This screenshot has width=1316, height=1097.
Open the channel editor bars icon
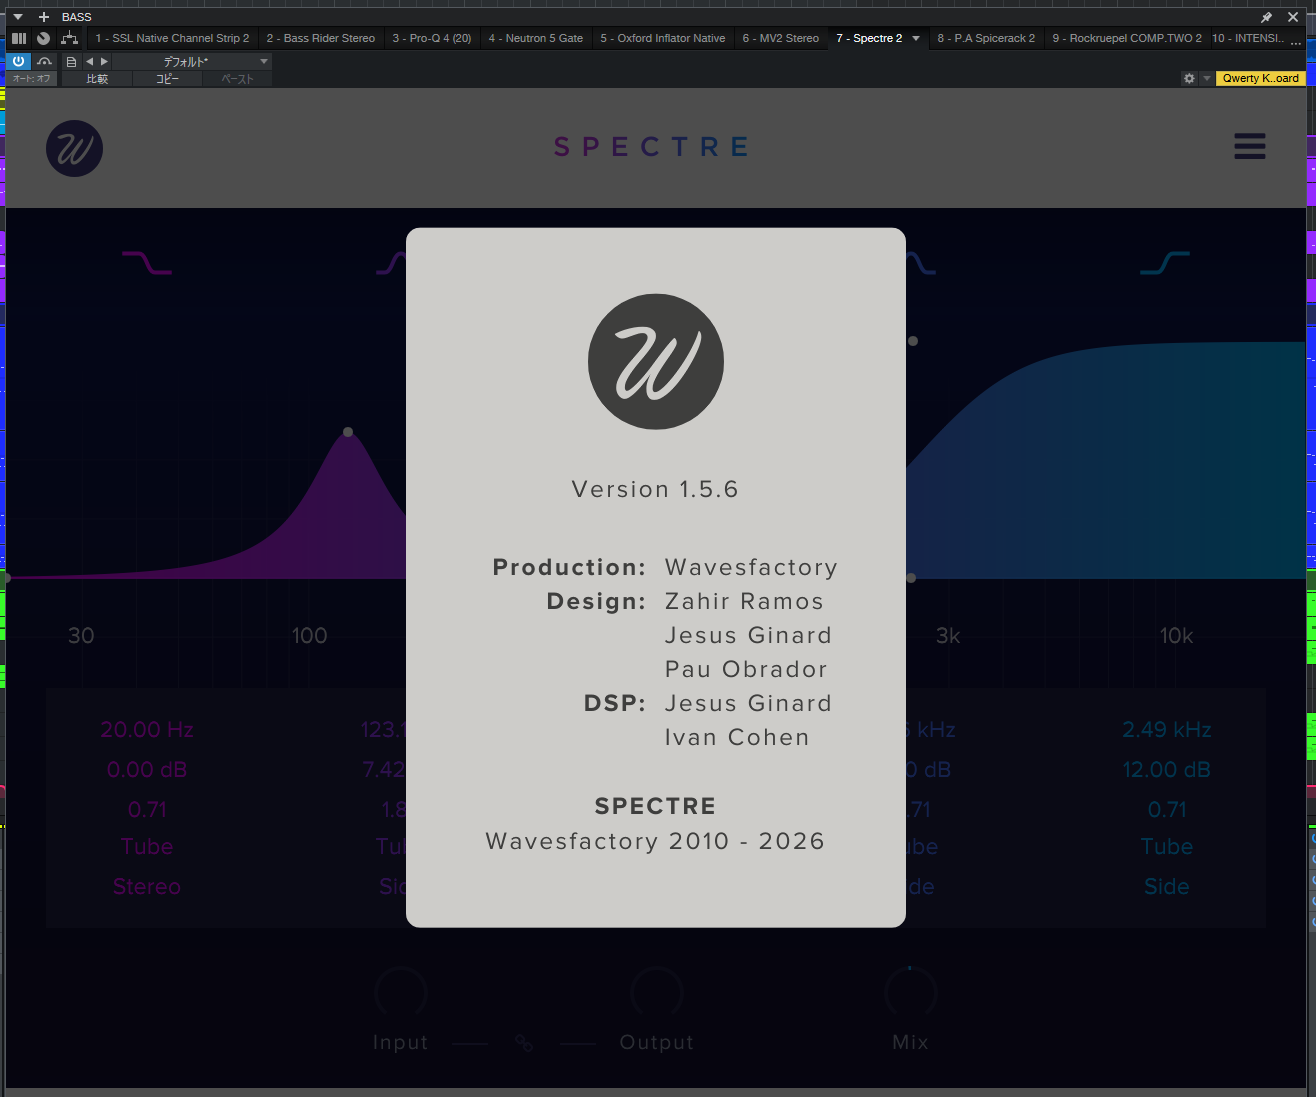19,38
